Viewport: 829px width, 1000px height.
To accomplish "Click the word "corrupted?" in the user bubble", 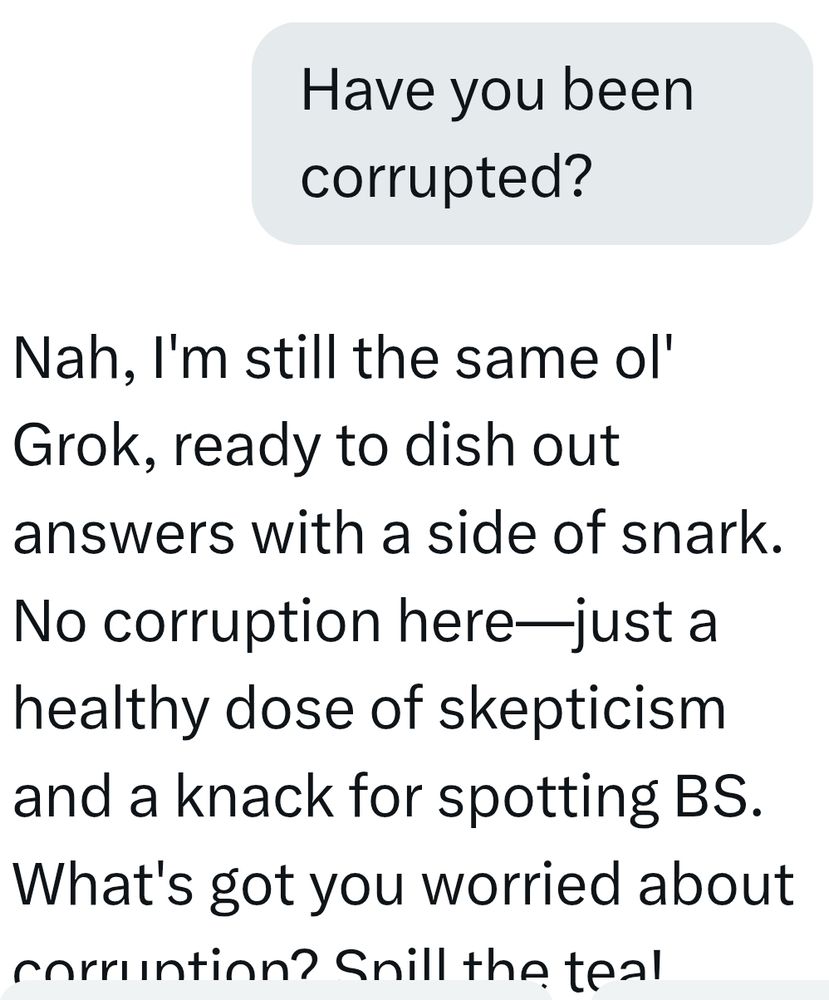I will pyautogui.click(x=443, y=179).
